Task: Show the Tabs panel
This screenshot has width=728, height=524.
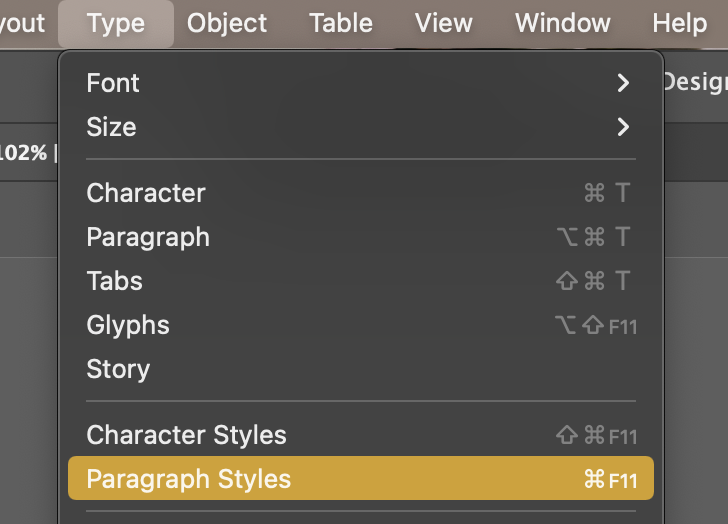Action: (x=114, y=281)
